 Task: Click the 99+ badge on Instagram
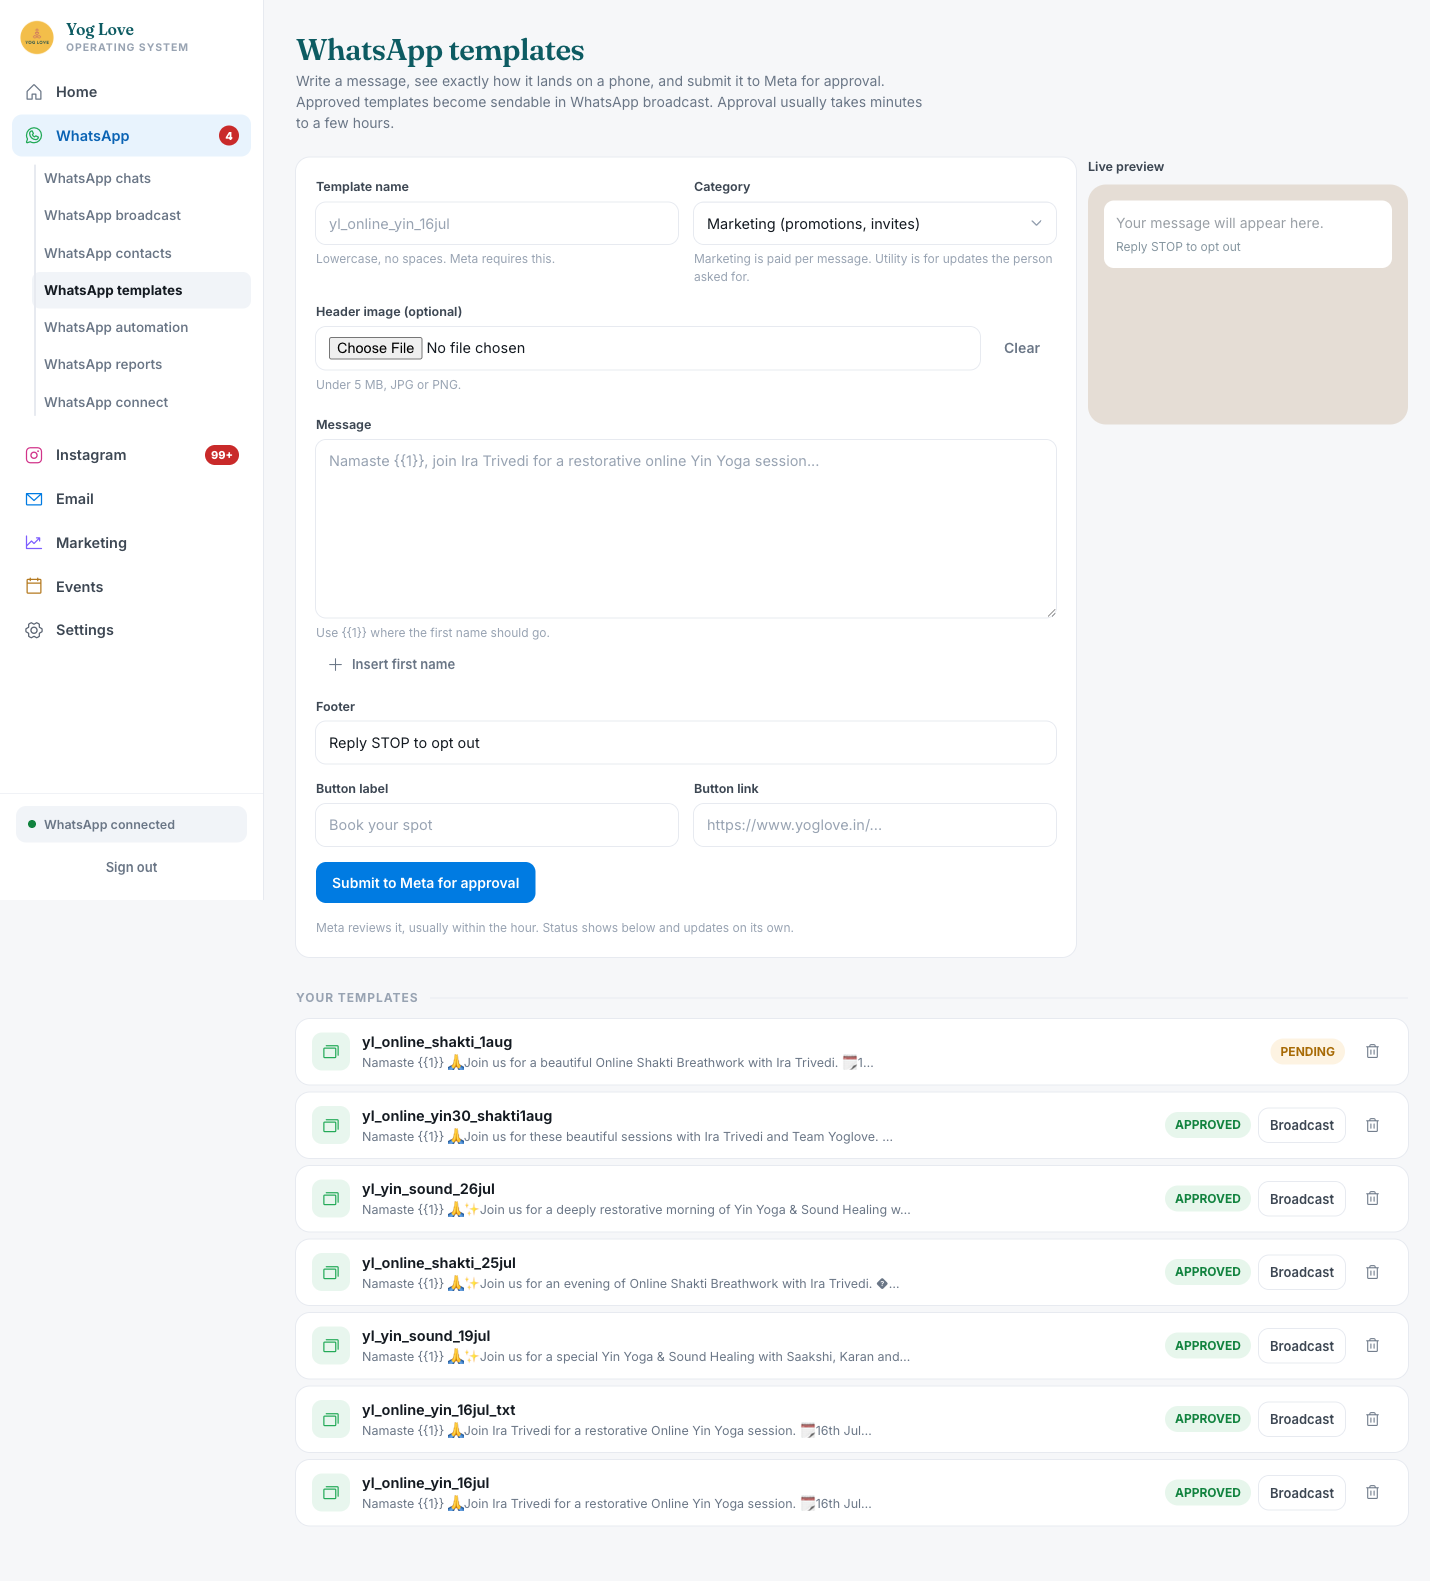coord(222,455)
